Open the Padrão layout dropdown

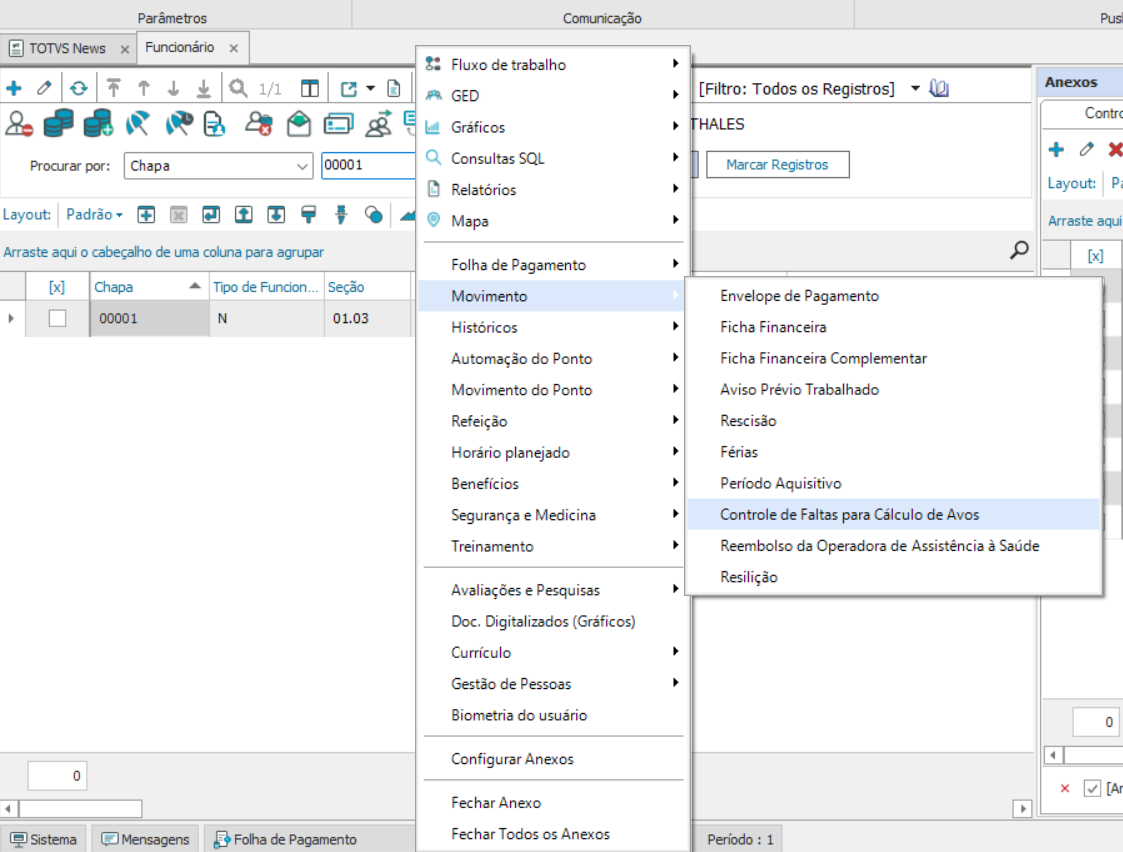[95, 215]
